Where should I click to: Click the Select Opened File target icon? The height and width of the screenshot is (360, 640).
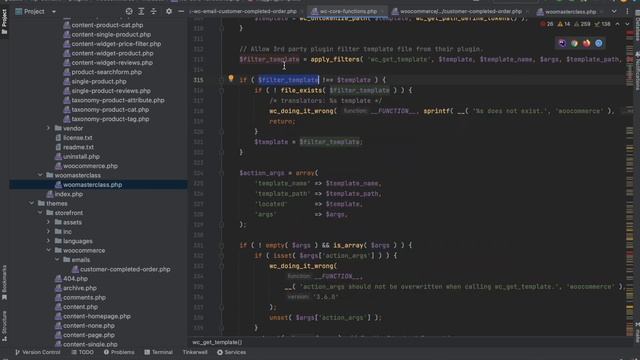click(x=129, y=11)
